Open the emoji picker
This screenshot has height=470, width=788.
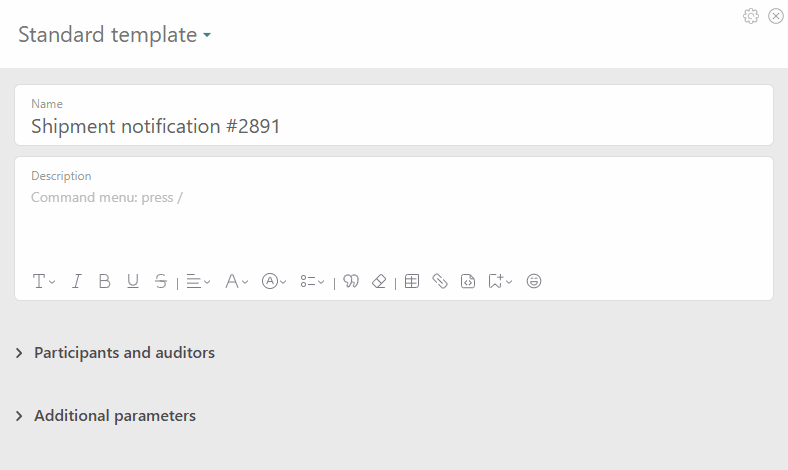[535, 282]
